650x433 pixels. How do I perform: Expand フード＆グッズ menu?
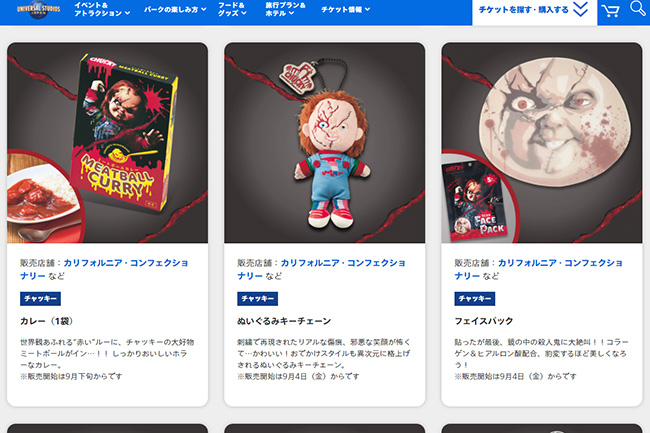pos(232,9)
